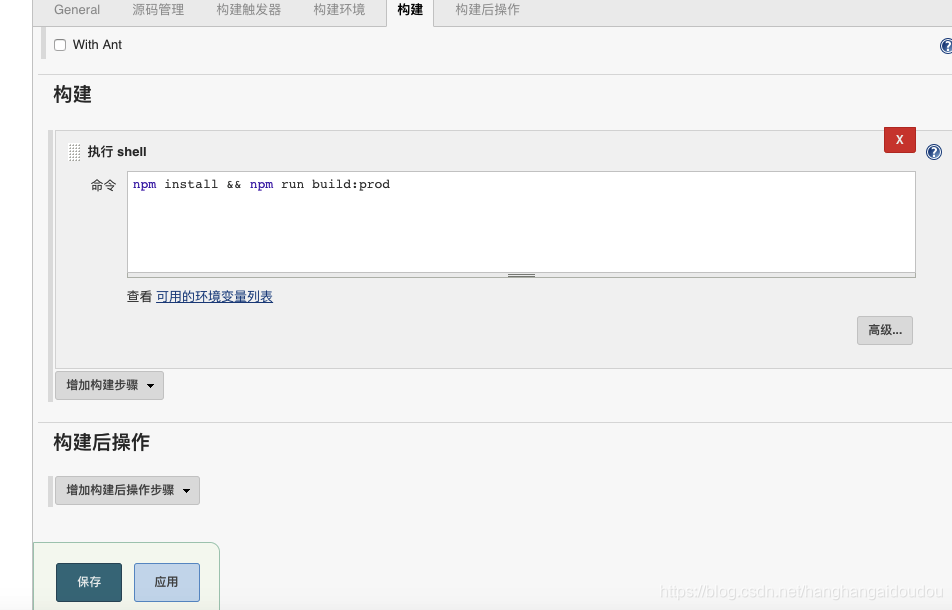This screenshot has width=952, height=610.
Task: Expand the 增加构建后操作步骤 dropdown
Action: (x=128, y=490)
